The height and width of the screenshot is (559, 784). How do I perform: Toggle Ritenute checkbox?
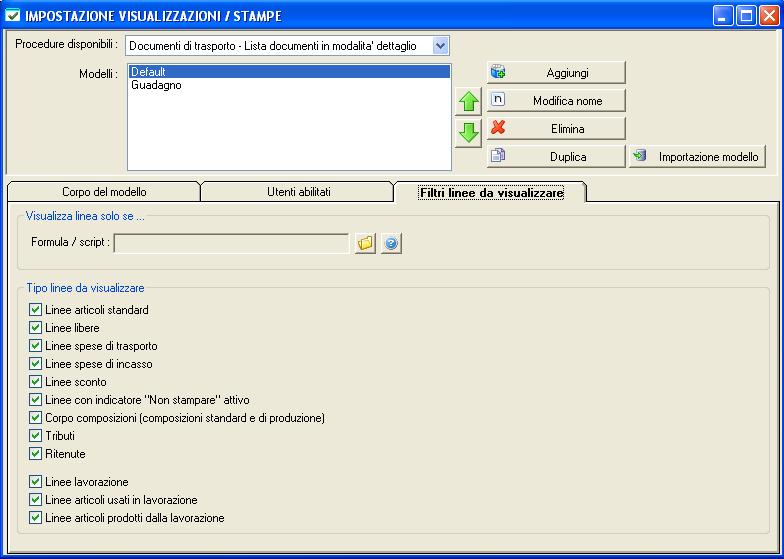[35, 454]
